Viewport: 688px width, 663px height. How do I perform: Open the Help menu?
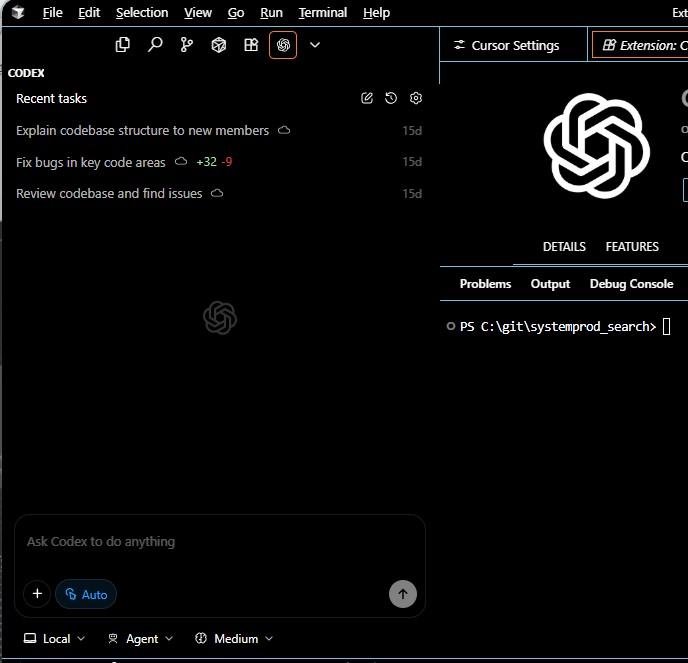[x=376, y=13]
